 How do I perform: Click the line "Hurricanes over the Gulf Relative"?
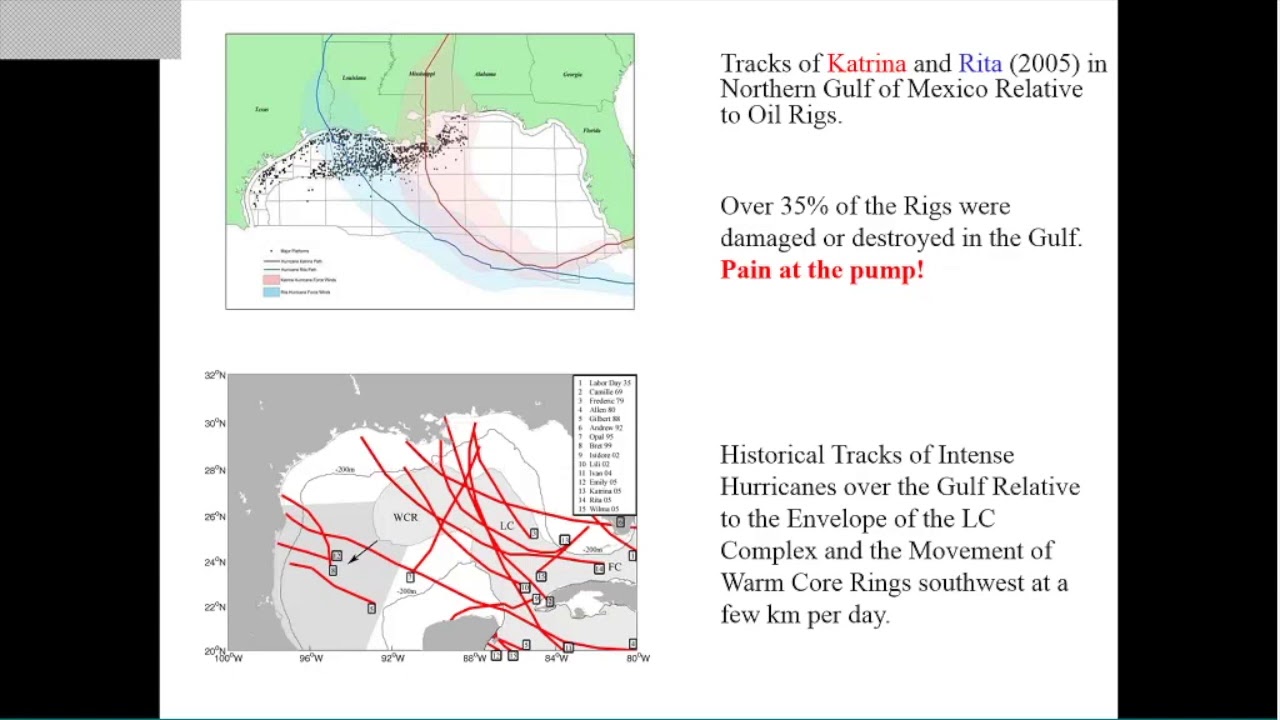pos(900,487)
